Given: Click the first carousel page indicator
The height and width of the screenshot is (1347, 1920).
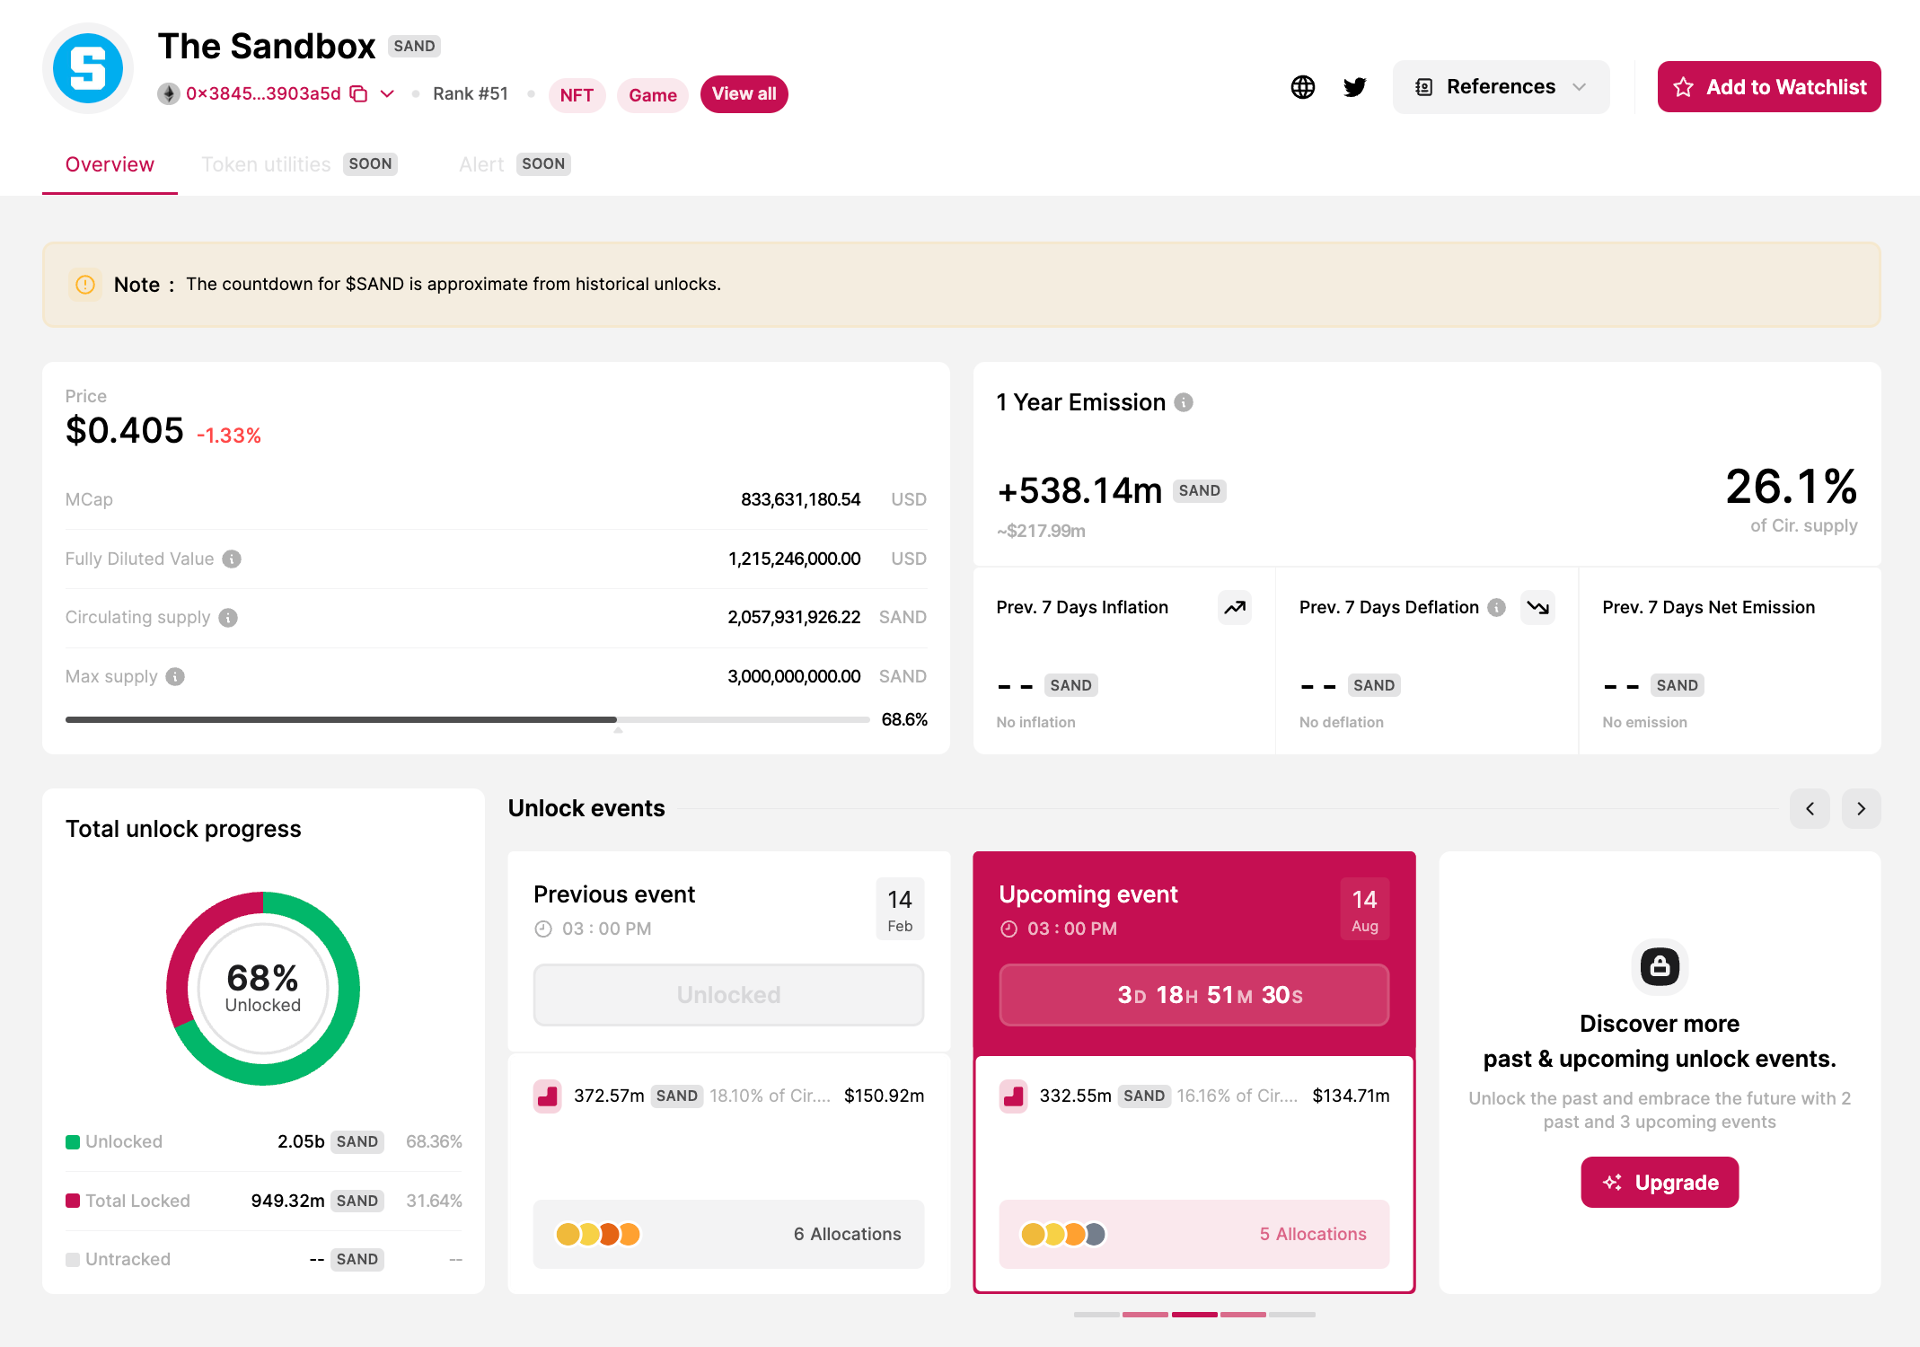Looking at the screenshot, I should pyautogui.click(x=1096, y=1314).
